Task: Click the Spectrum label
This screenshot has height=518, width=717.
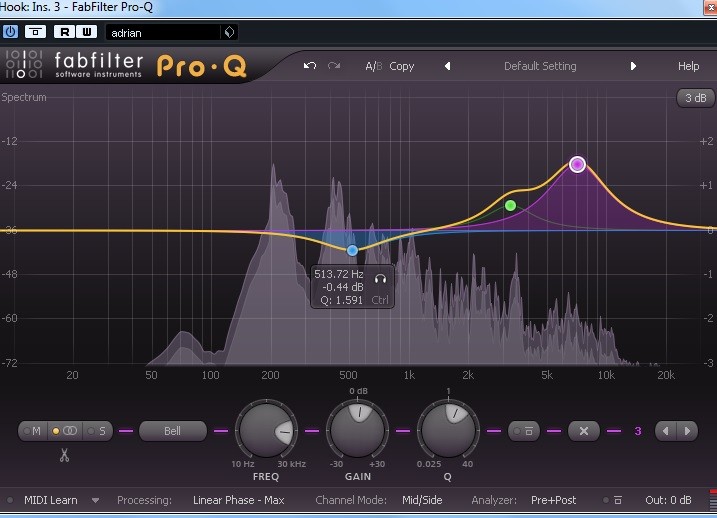Action: [x=24, y=97]
